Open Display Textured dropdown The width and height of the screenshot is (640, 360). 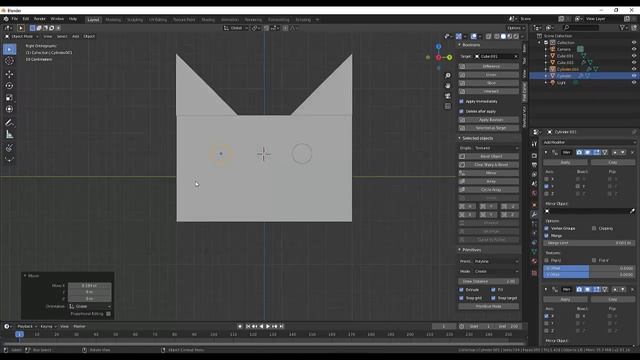(x=496, y=148)
